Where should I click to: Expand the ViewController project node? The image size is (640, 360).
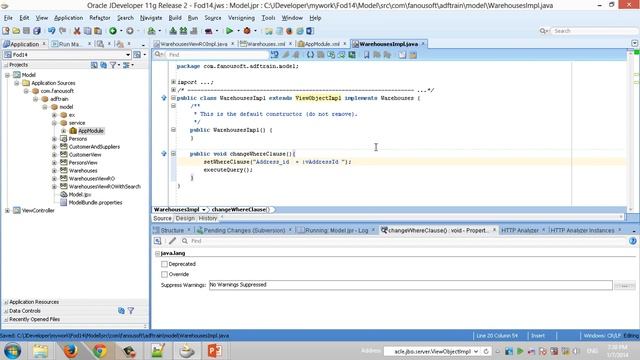pyautogui.click(x=7, y=211)
